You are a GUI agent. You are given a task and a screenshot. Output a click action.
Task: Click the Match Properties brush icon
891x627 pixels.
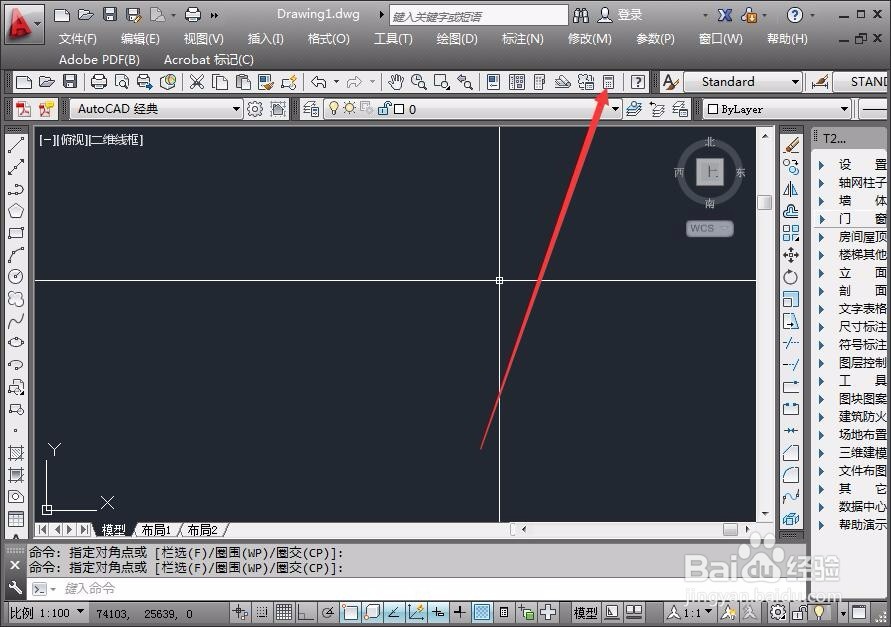pyautogui.click(x=265, y=82)
